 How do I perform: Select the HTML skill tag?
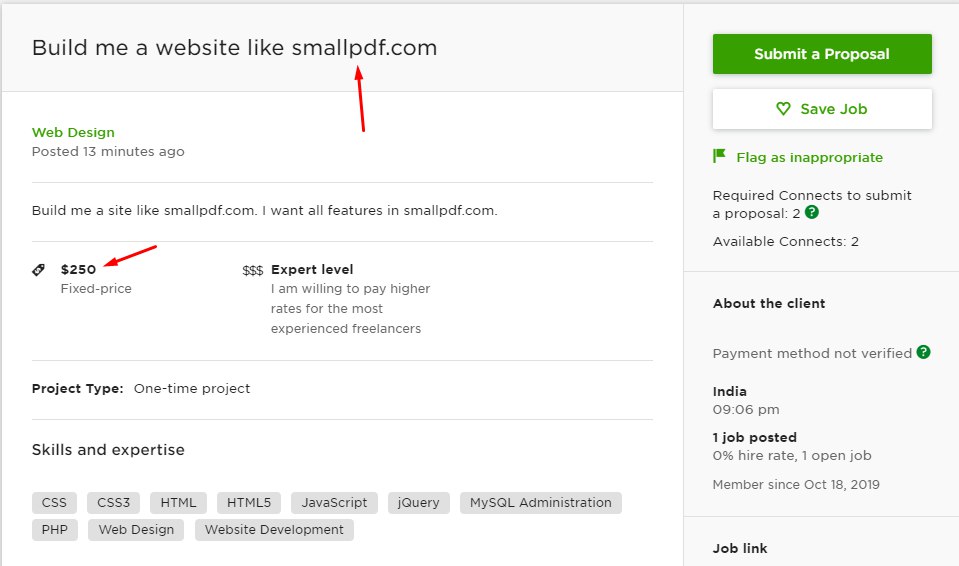[x=178, y=502]
